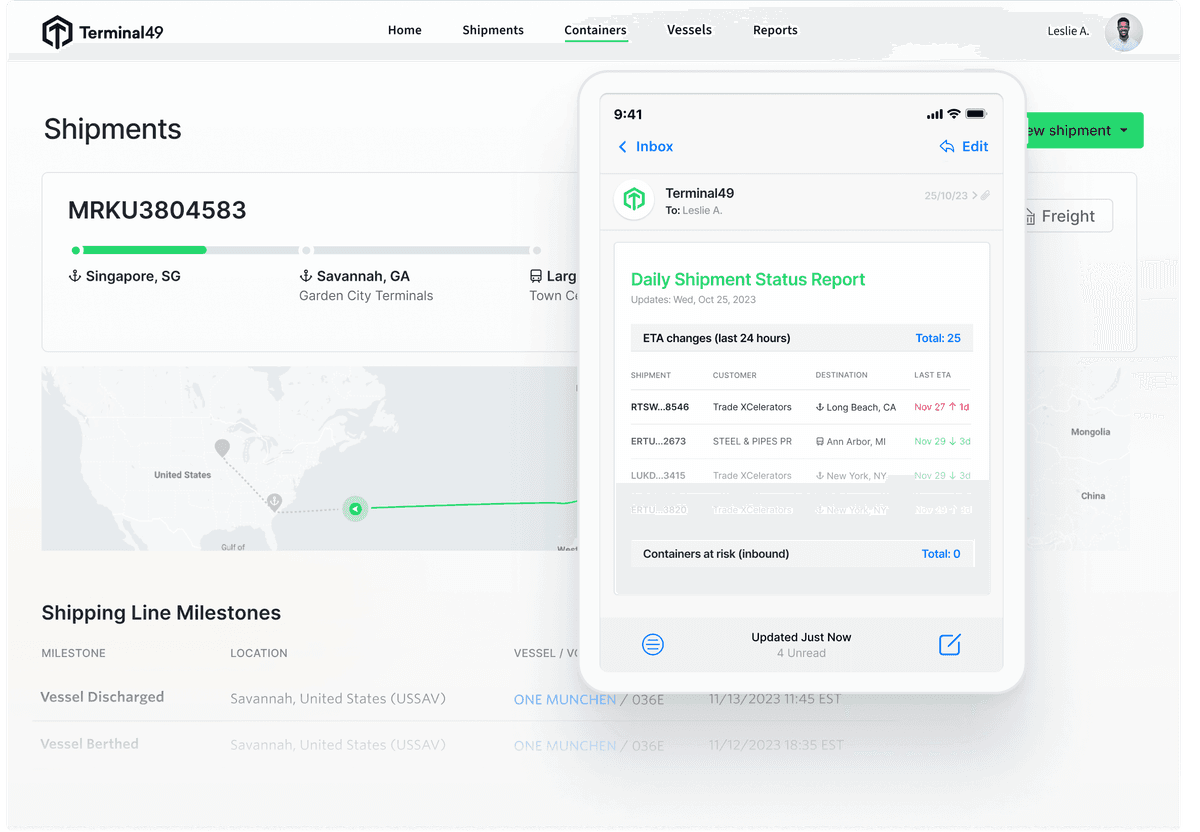
Task: Click the anchor port marker on the map
Action: click(274, 501)
